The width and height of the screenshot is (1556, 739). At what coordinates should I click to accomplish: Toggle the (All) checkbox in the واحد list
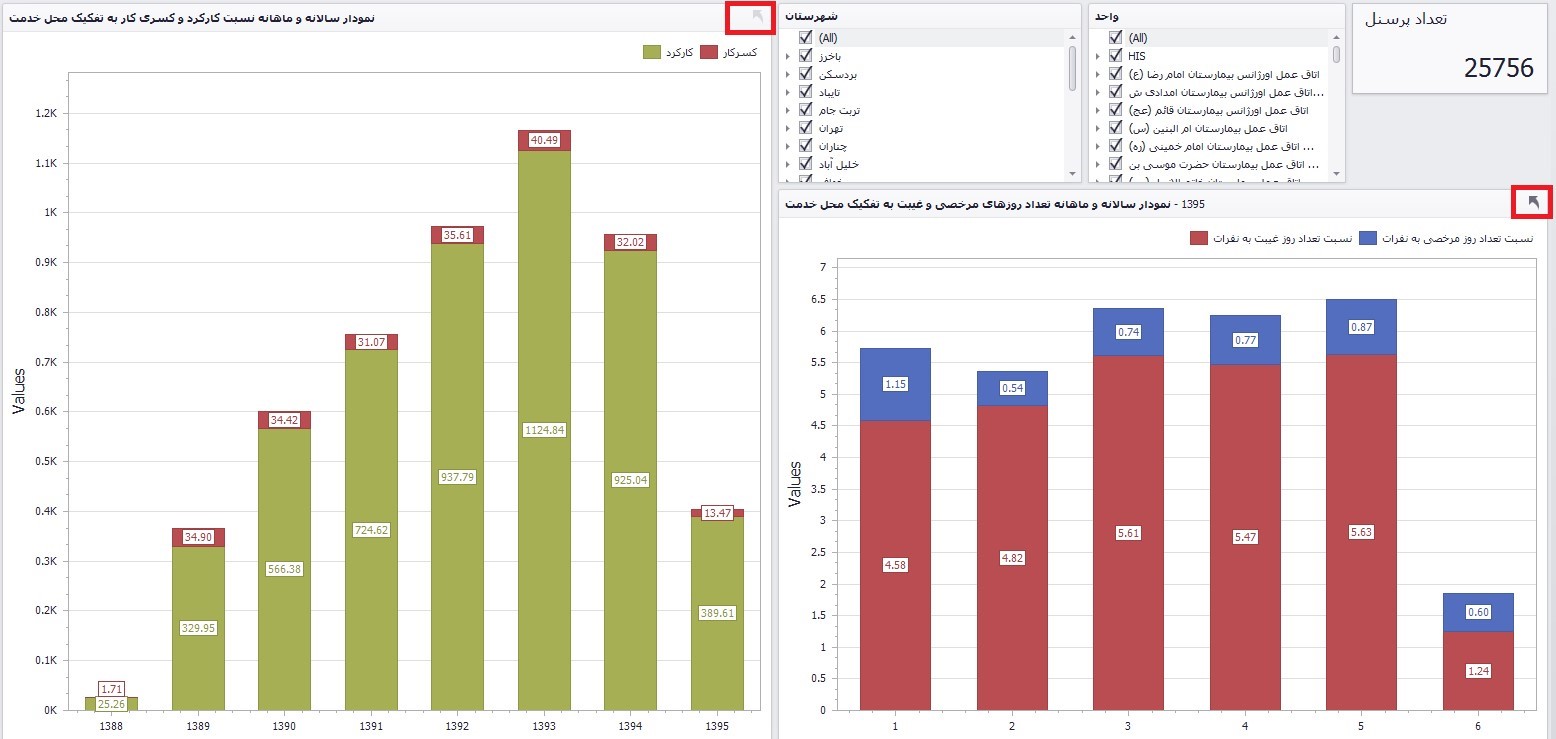(x=1115, y=38)
